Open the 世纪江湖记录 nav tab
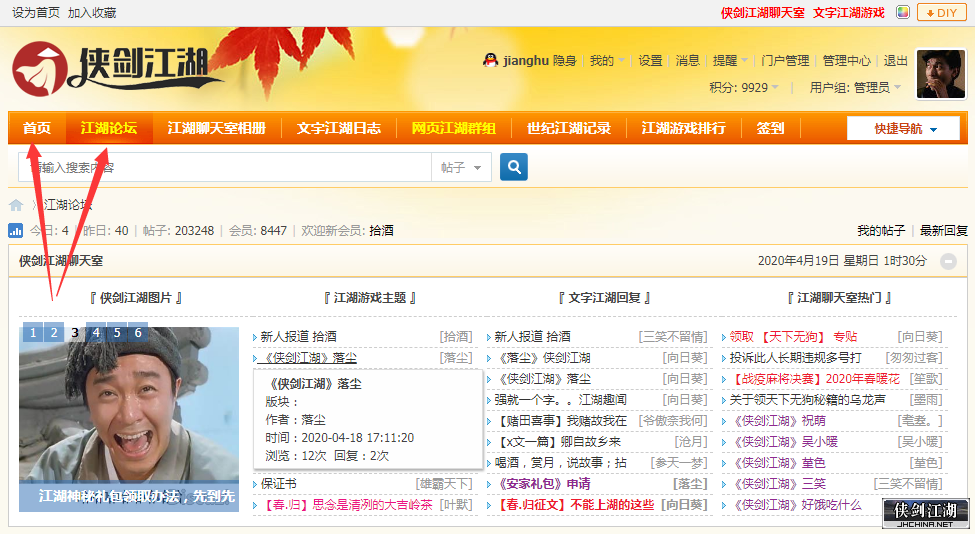This screenshot has width=975, height=534. (x=568, y=128)
